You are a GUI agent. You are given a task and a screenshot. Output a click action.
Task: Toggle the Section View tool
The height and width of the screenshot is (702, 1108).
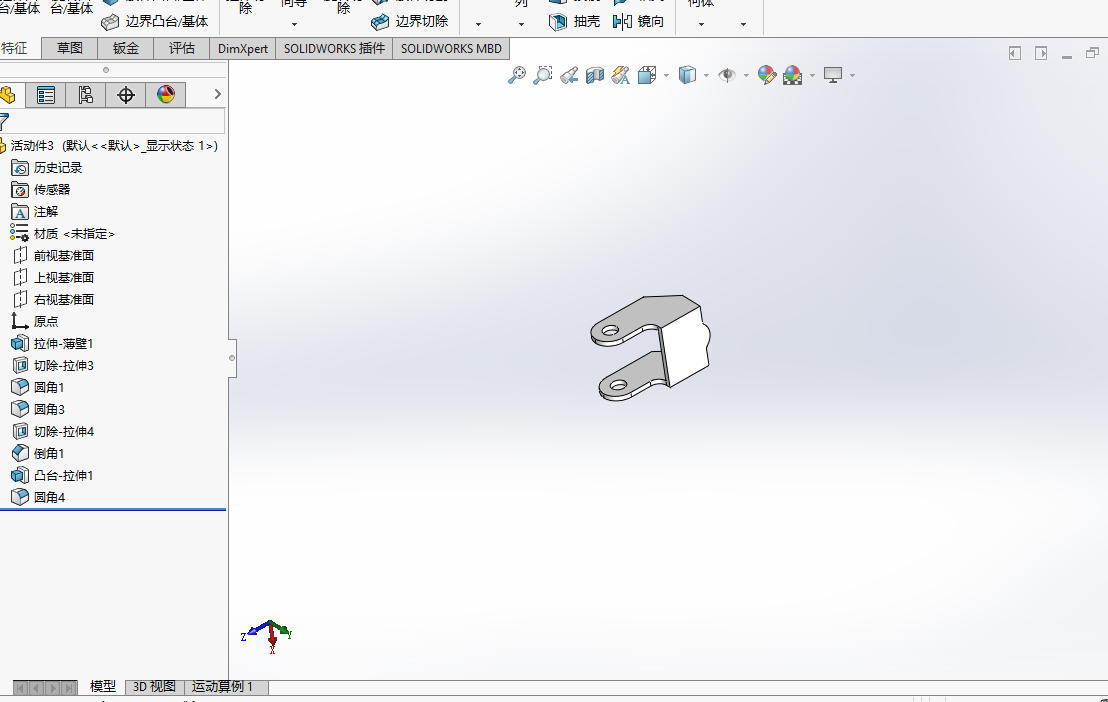pos(595,75)
